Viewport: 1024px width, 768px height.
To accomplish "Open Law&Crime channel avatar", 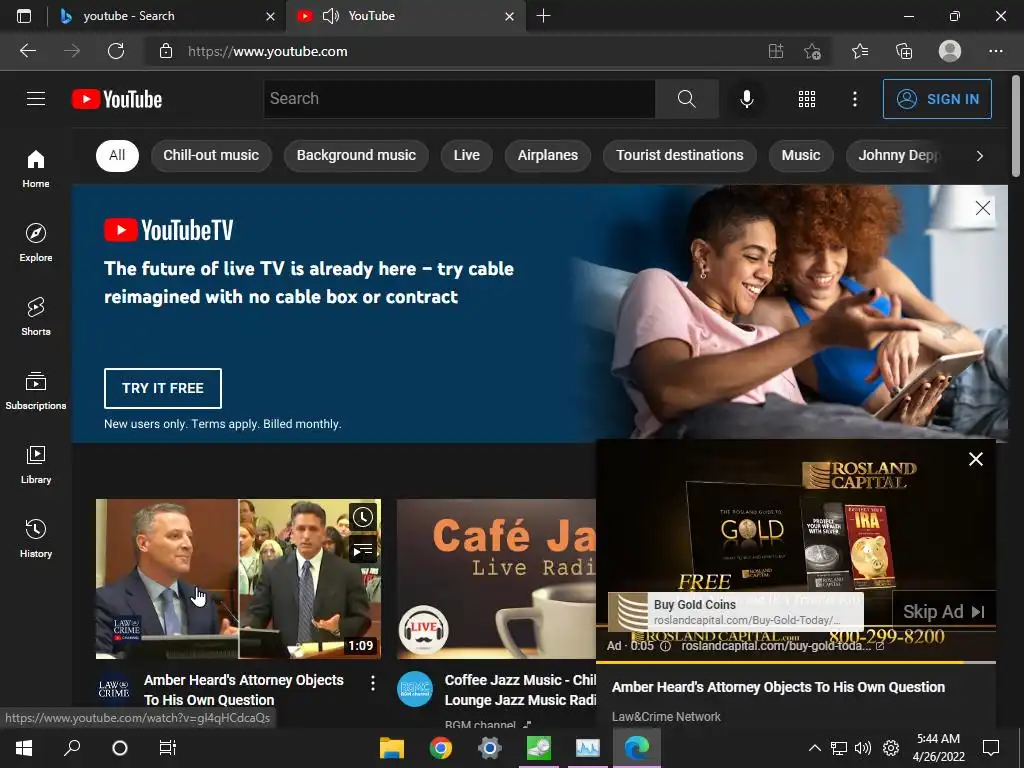I will 114,688.
